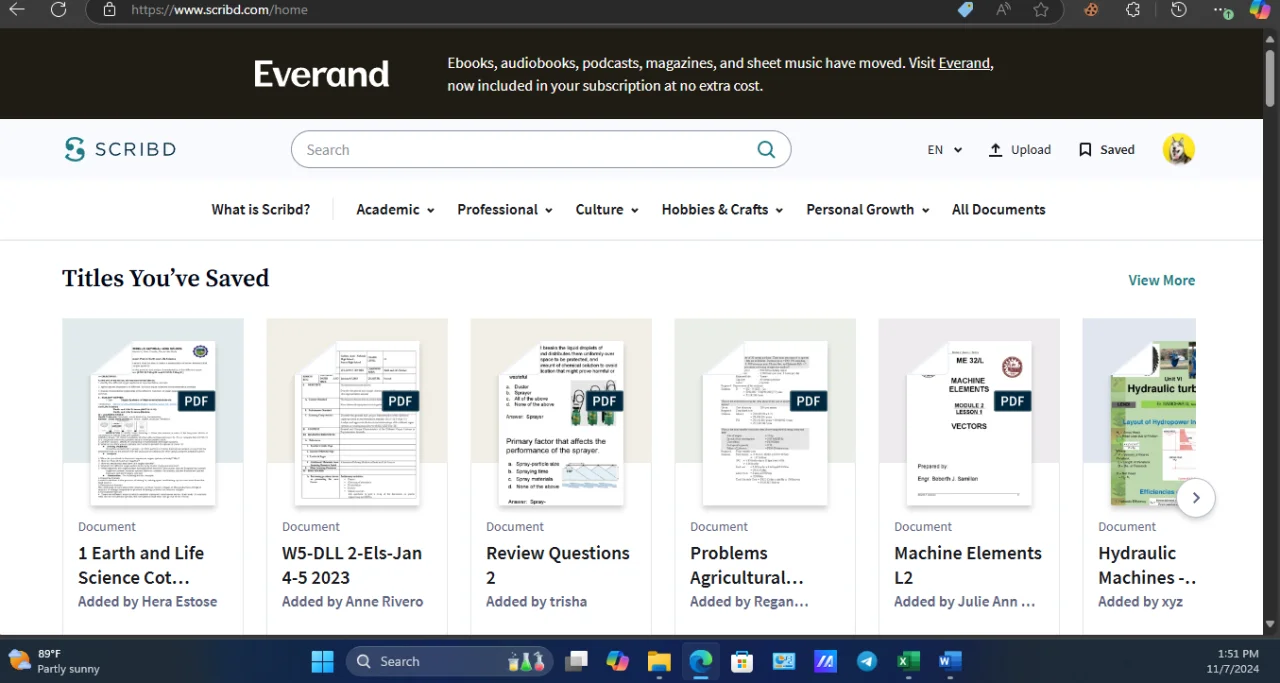
Task: Expand the Professional menu
Action: tap(505, 210)
